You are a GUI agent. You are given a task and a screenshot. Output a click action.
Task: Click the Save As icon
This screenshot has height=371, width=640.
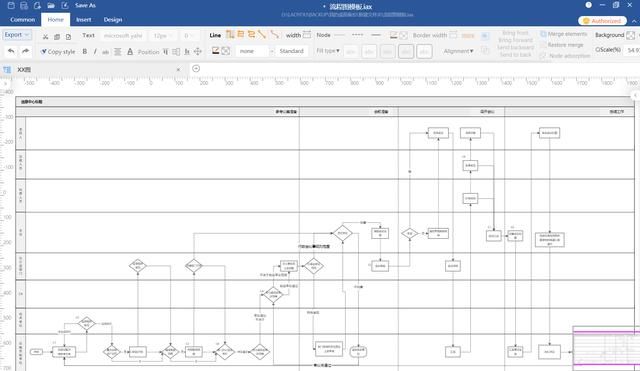(65, 5)
